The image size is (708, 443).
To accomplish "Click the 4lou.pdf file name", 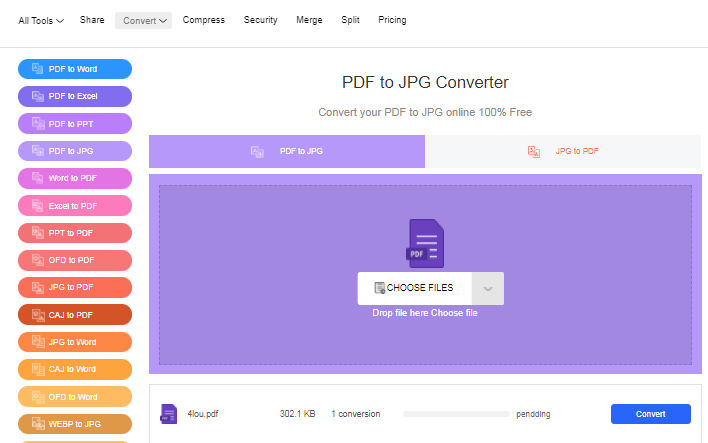I will click(x=203, y=414).
